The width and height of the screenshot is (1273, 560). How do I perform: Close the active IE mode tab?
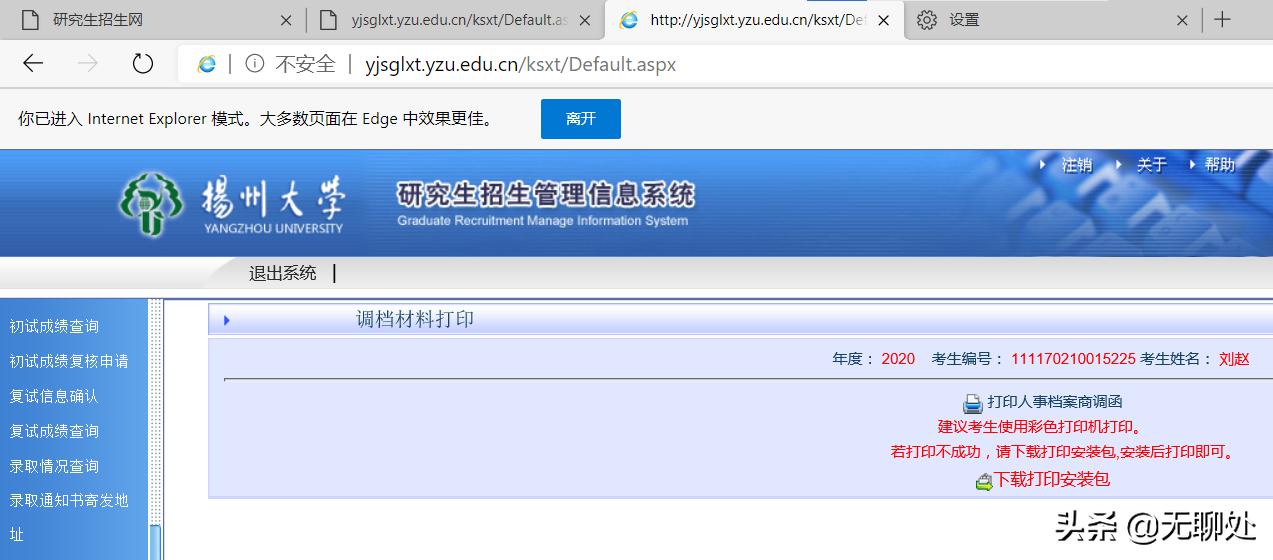(884, 20)
